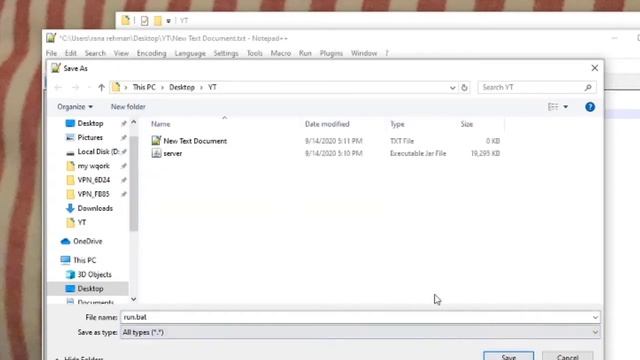This screenshot has width=640, height=360.
Task: Open the File name history dropdown arrow
Action: 595,318
